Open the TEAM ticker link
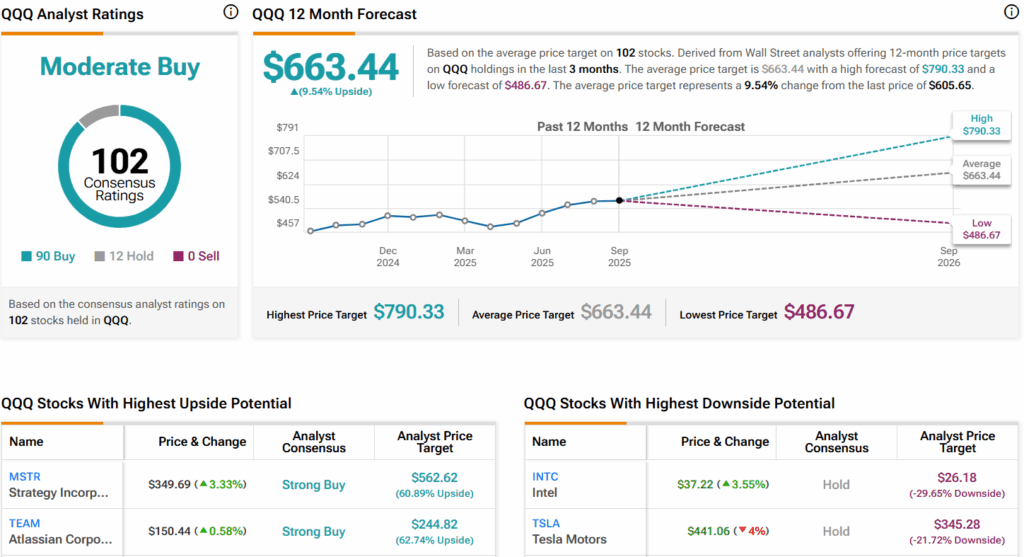The image size is (1024, 557). click(24, 523)
